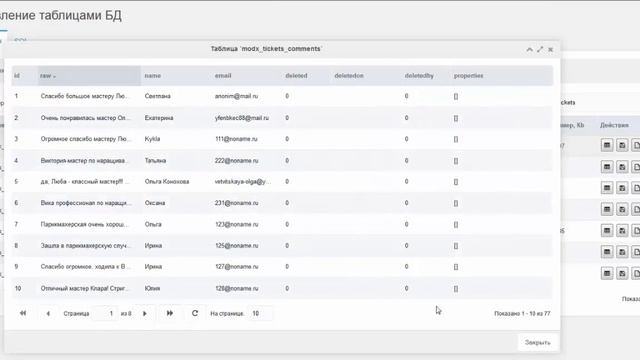Viewport: 640px width, 360px height.
Task: Sort by the deletedon column header
Action: tap(366, 76)
